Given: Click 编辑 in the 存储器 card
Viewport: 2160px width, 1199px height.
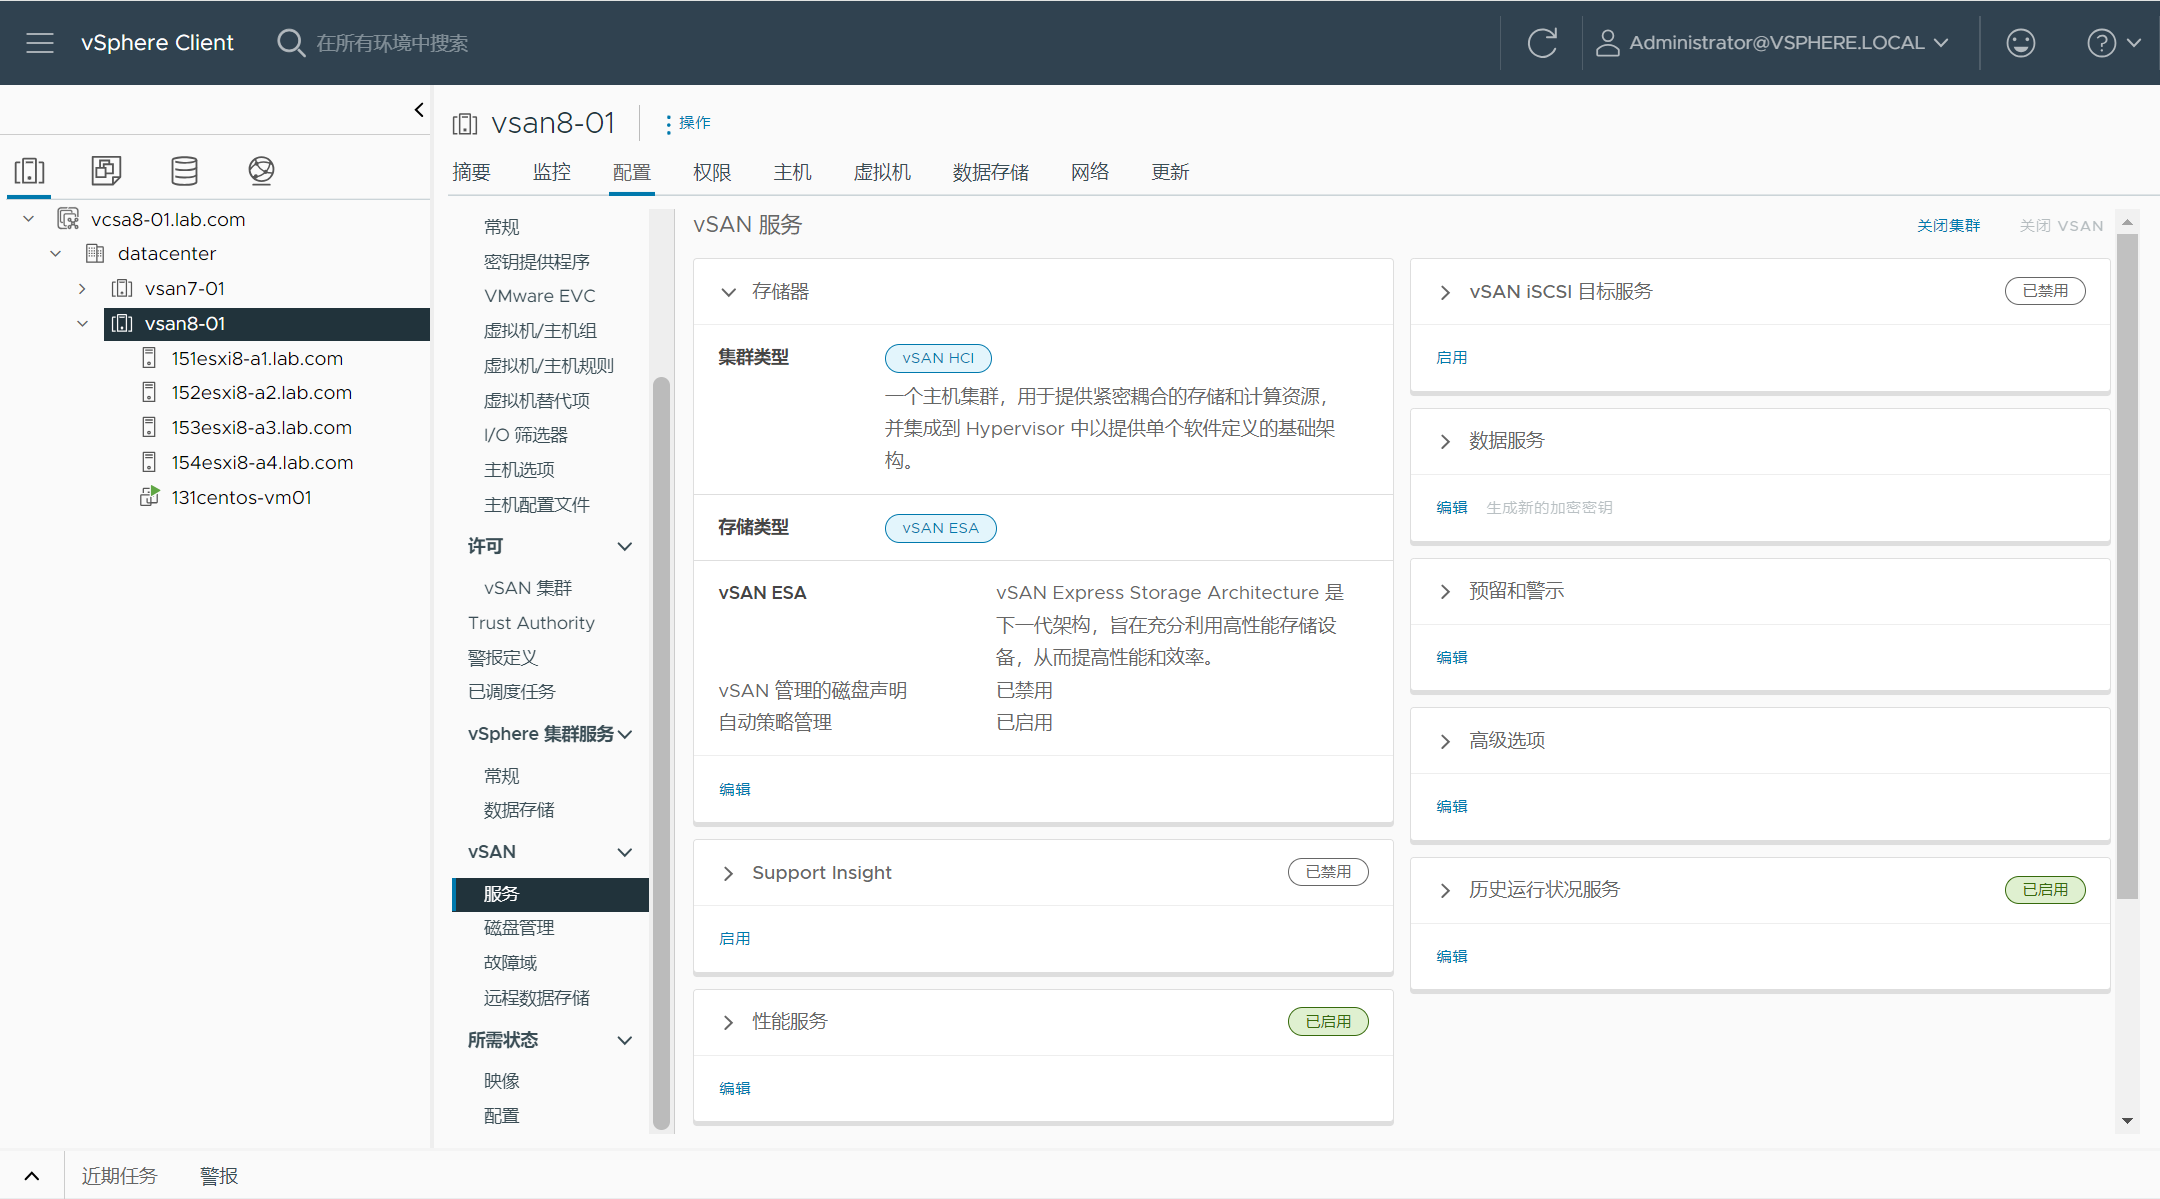Looking at the screenshot, I should pos(735,789).
